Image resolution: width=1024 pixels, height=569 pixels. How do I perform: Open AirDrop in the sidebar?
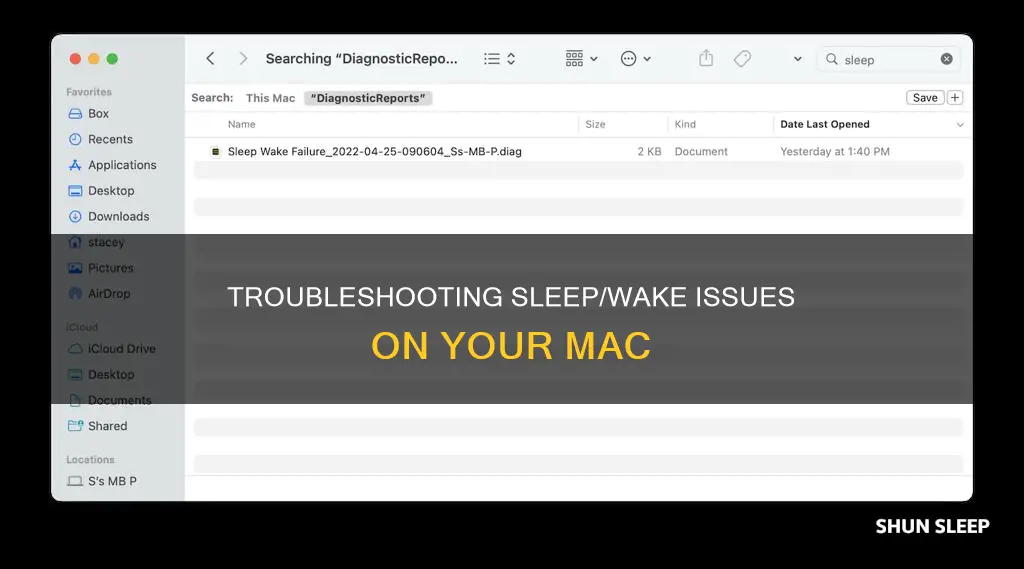point(109,294)
